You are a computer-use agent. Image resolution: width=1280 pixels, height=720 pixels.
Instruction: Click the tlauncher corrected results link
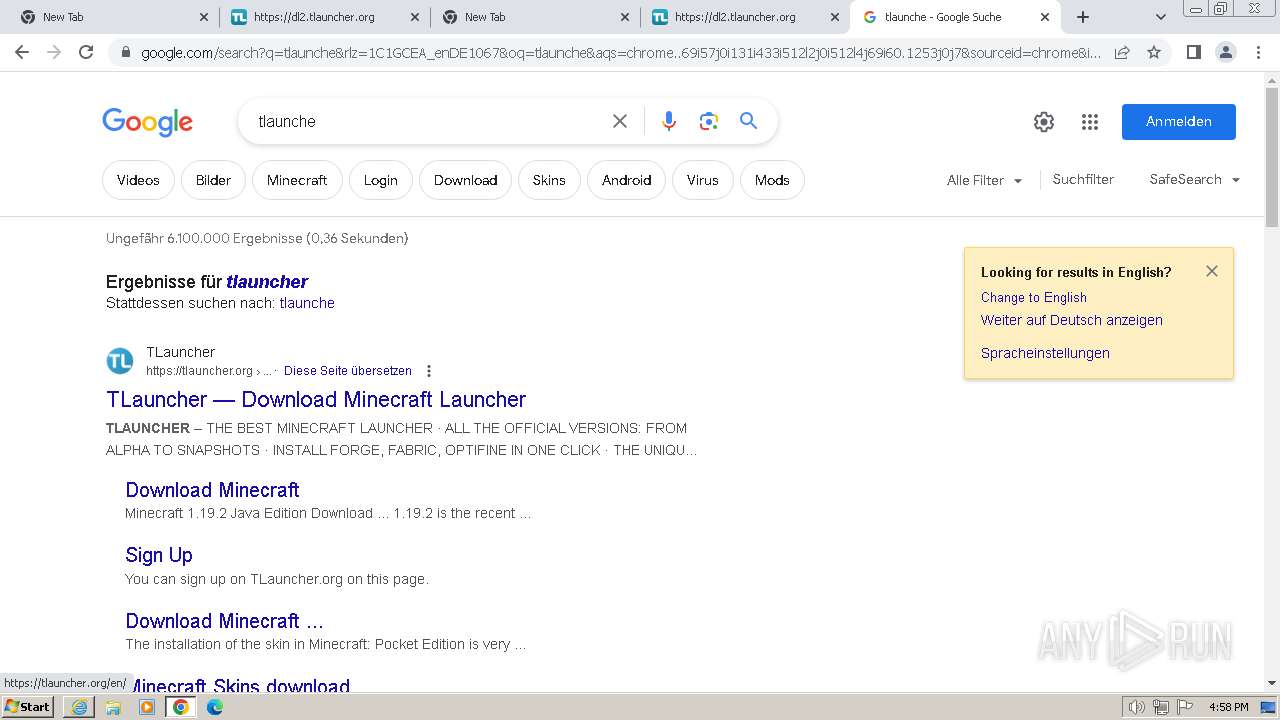pos(267,282)
